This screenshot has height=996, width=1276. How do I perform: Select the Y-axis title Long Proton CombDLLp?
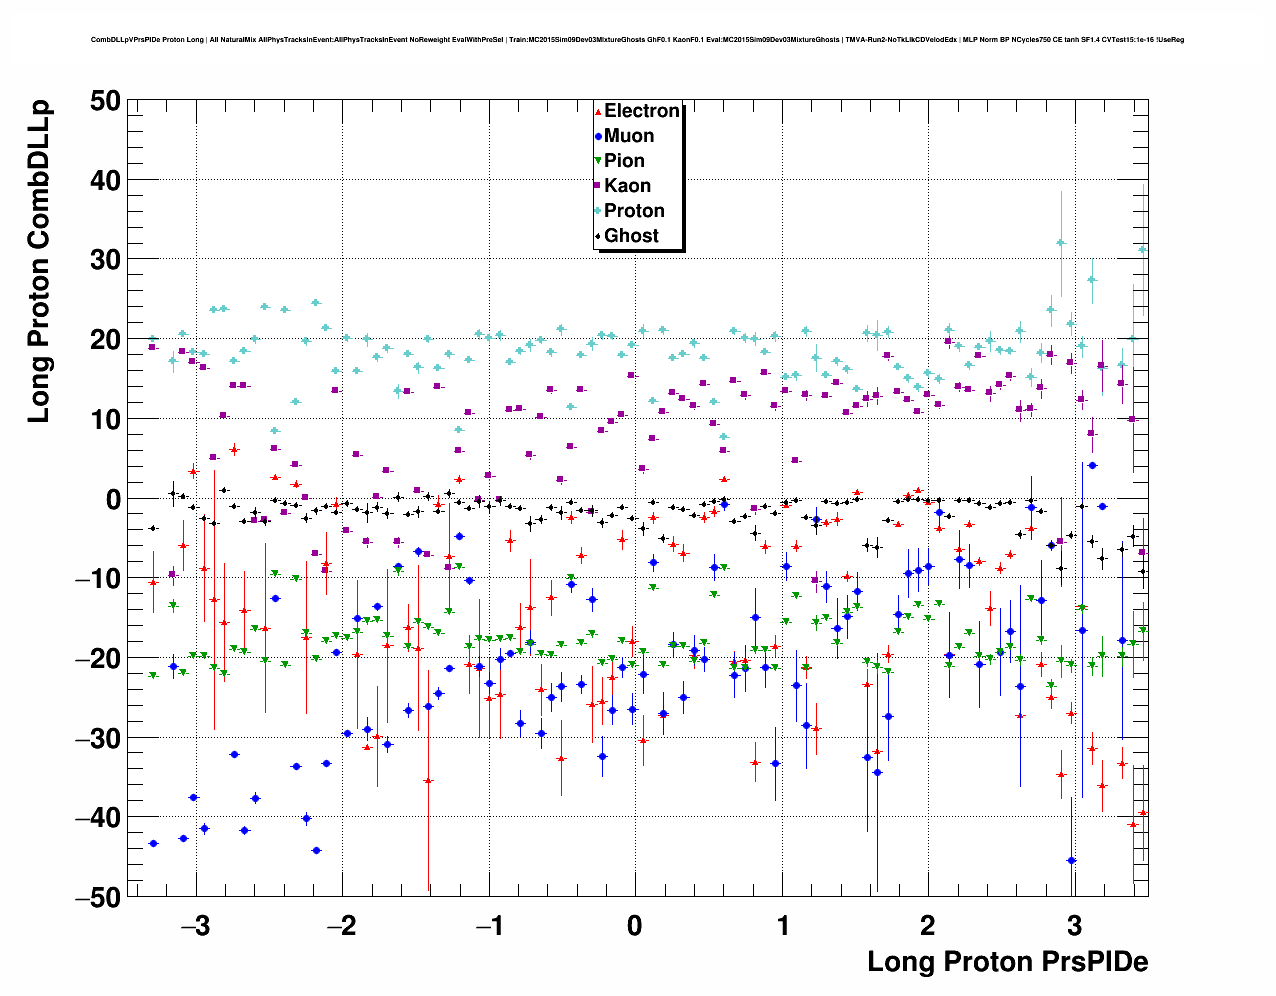(x=39, y=261)
